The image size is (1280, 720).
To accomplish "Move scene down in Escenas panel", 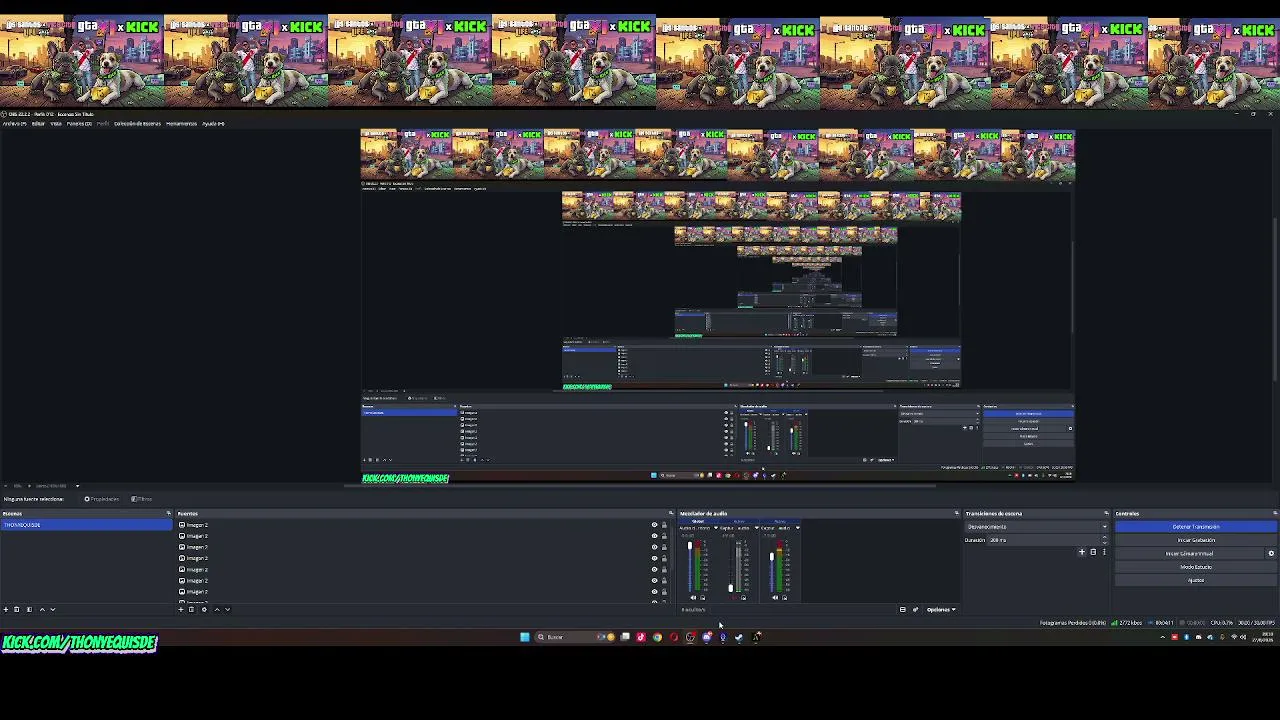I will click(52, 609).
